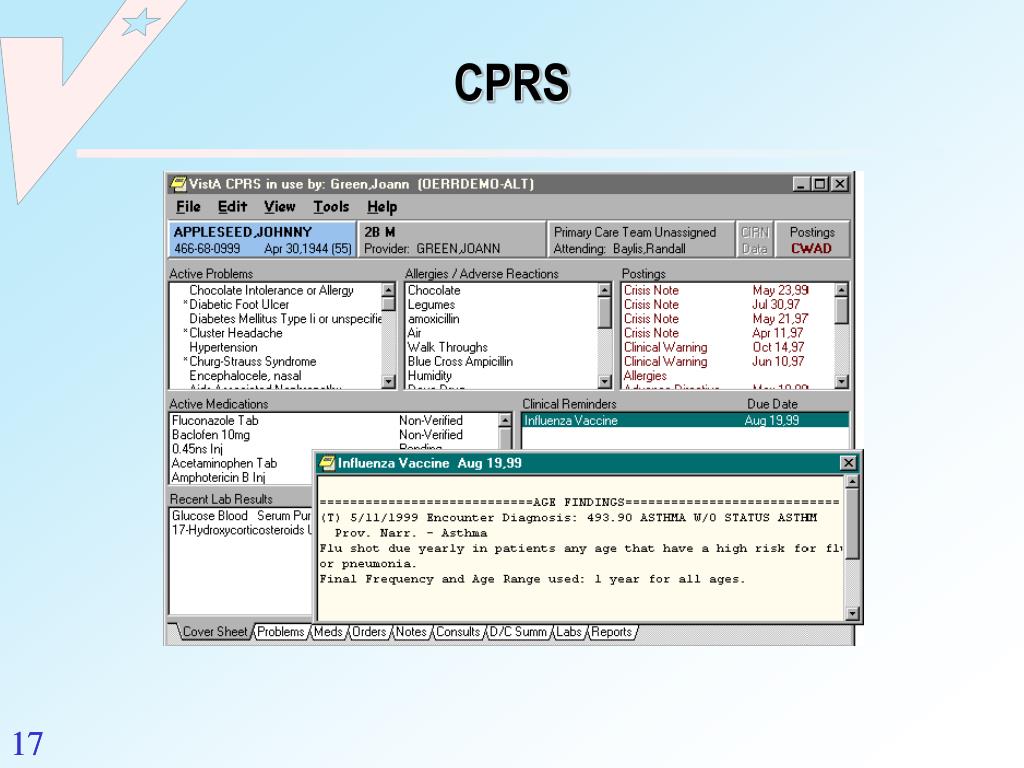Select the Acetaminophen Tab medication
Screen dimensions: 1024x768
coord(224,464)
